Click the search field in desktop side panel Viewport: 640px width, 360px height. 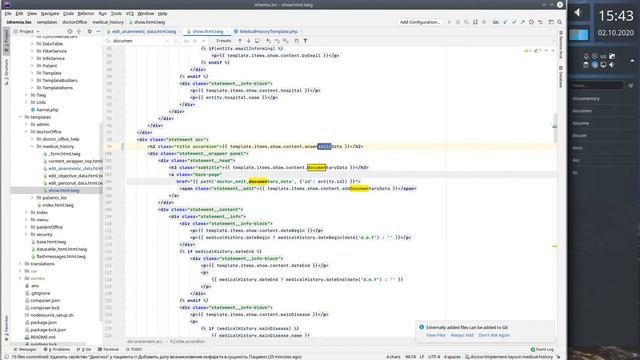click(597, 85)
